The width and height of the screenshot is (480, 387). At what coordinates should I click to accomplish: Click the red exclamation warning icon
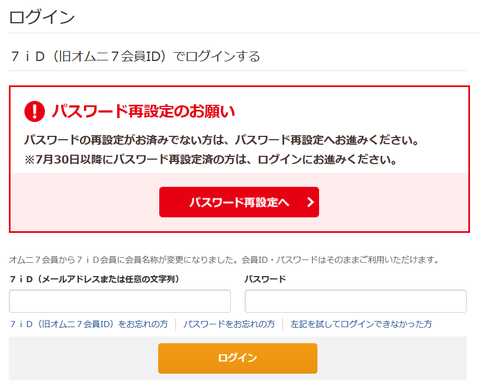tap(34, 111)
